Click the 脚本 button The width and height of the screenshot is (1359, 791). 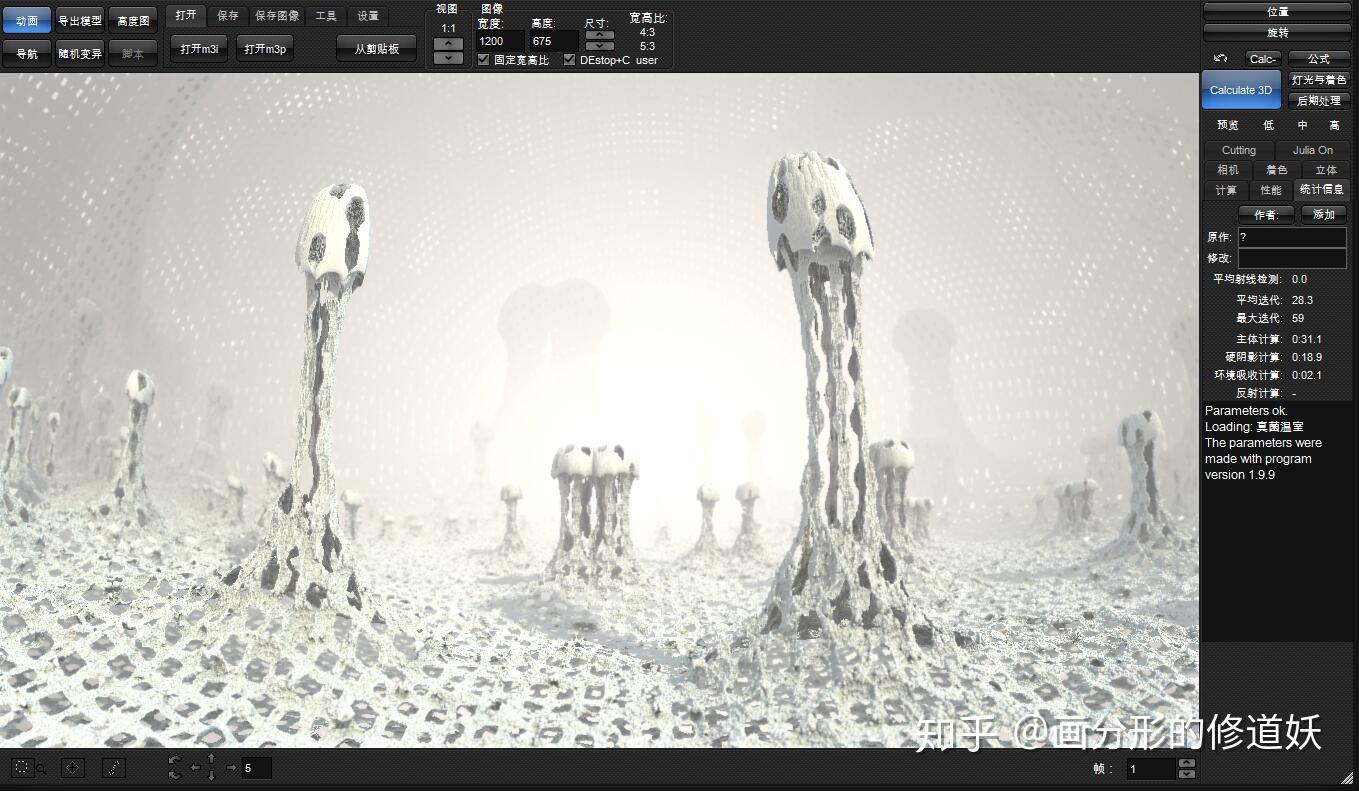point(133,54)
